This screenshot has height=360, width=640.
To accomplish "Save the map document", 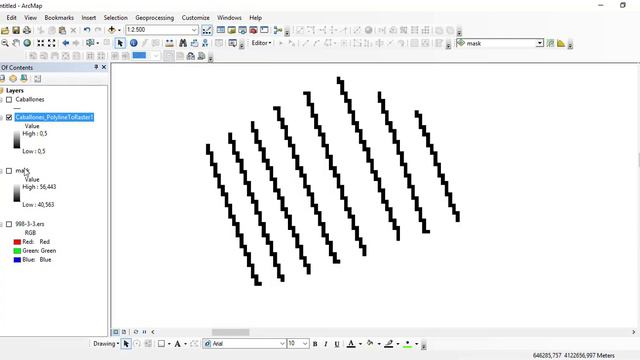I will click(16, 30).
